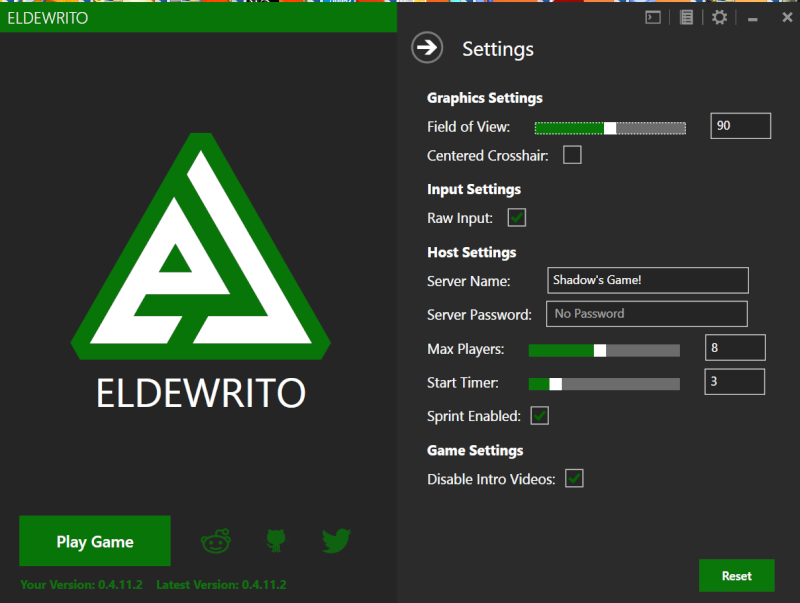Image resolution: width=800 pixels, height=603 pixels.
Task: Click the "Raw Input:" label
Action: (460, 218)
